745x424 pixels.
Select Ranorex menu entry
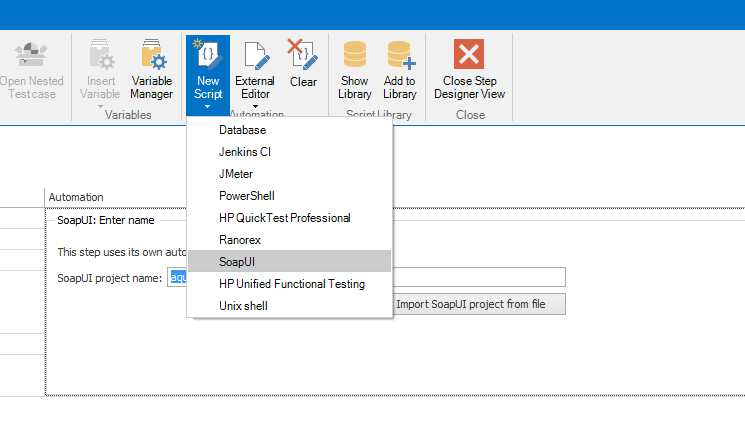[x=239, y=240]
